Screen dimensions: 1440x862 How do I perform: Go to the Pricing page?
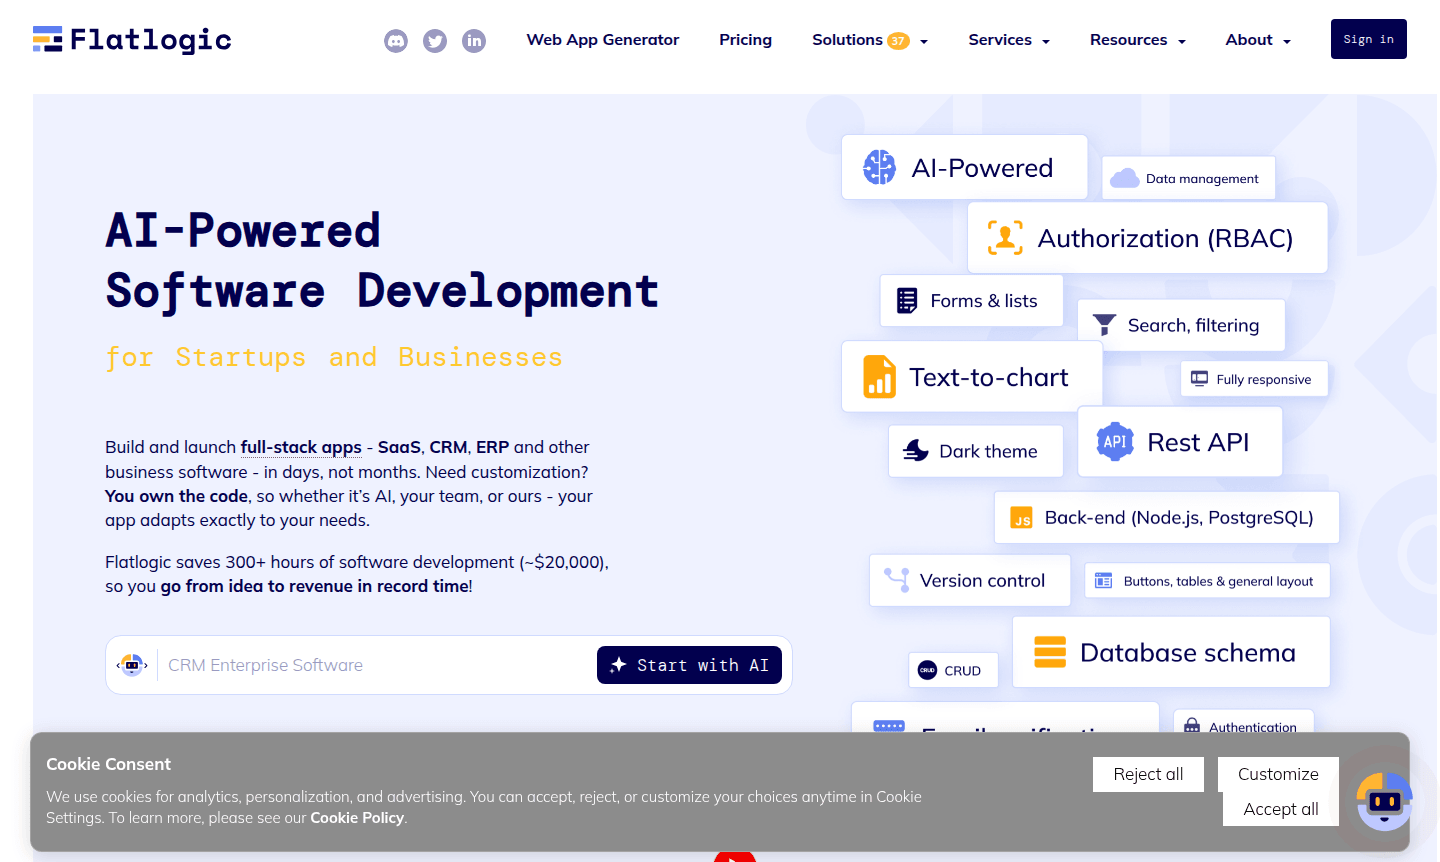[745, 40]
